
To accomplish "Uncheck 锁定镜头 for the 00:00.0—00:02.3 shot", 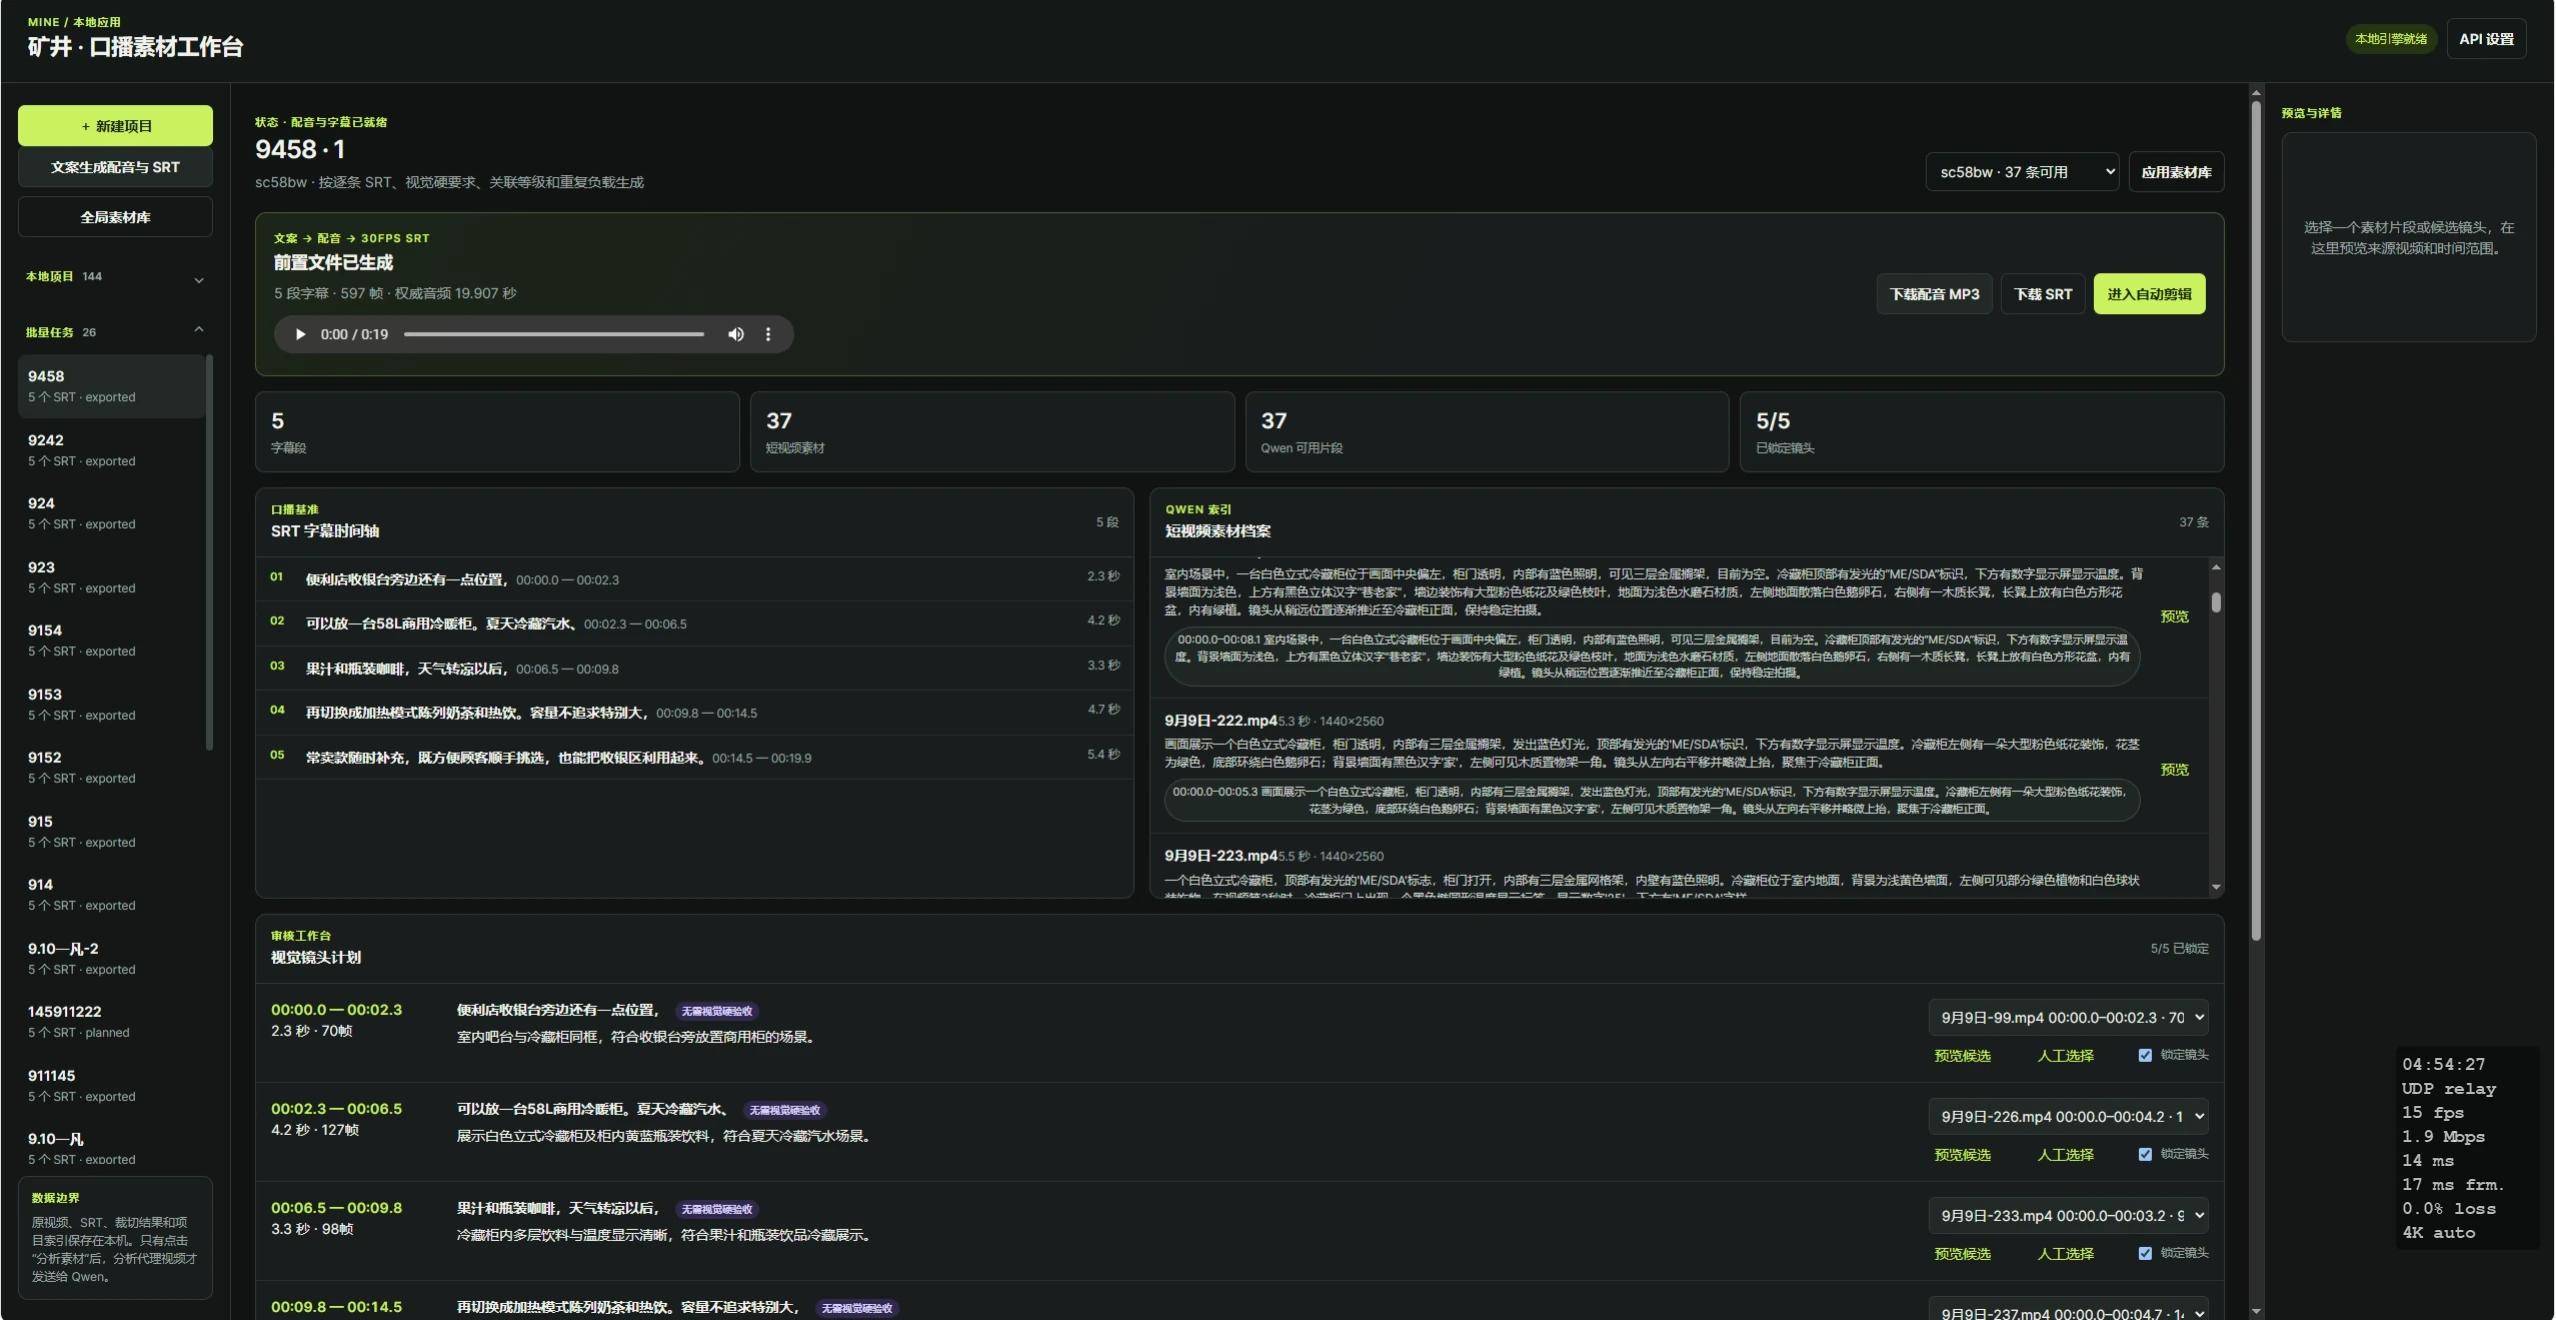I will click(x=2145, y=1055).
